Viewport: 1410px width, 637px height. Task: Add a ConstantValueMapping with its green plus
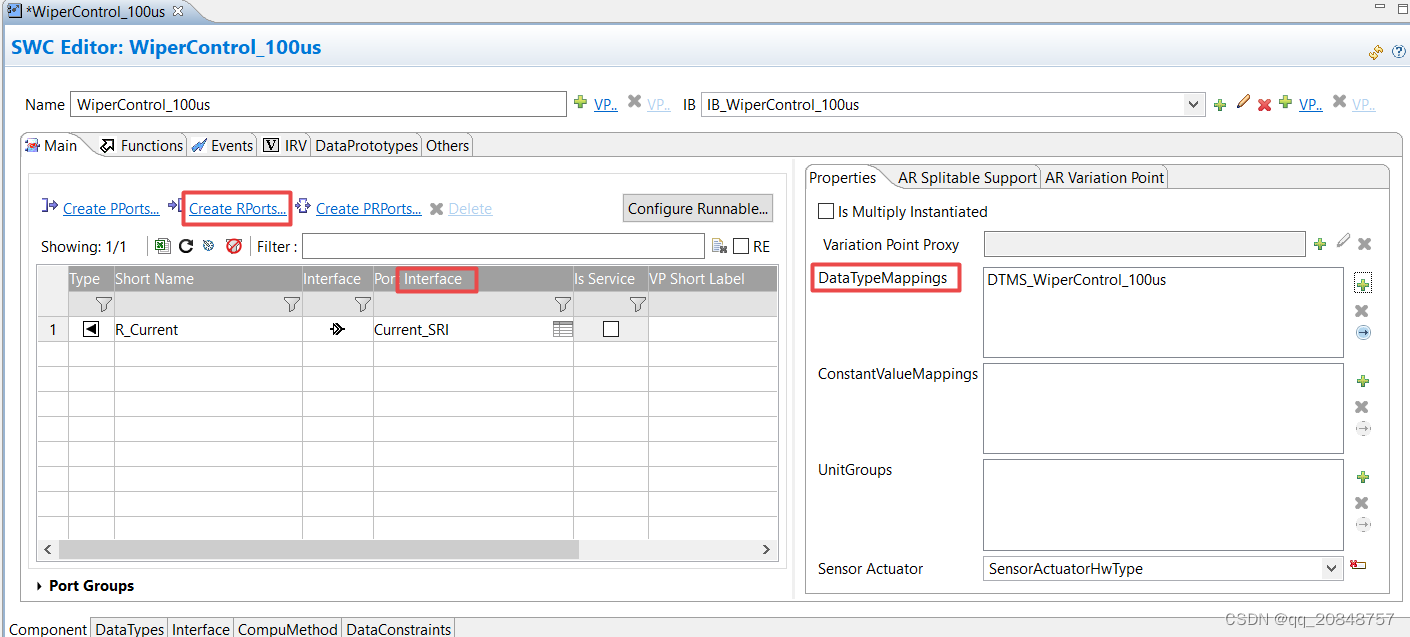click(1362, 381)
